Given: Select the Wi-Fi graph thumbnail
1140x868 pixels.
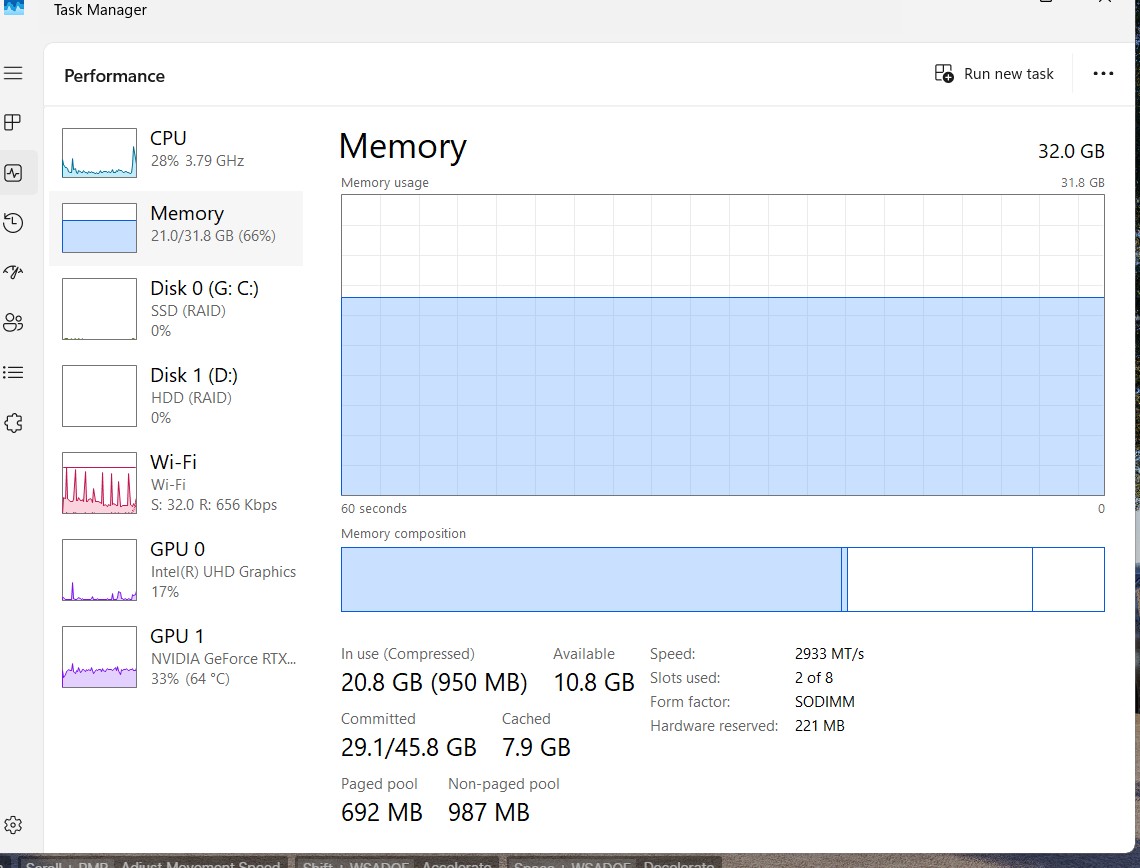Looking at the screenshot, I should point(99,482).
